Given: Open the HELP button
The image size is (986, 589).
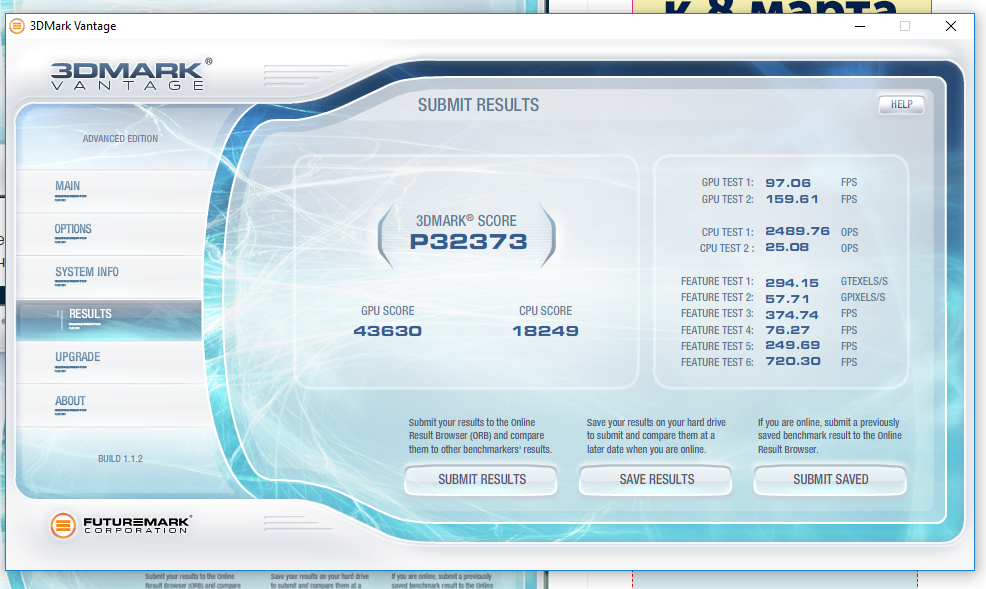Looking at the screenshot, I should pyautogui.click(x=901, y=105).
